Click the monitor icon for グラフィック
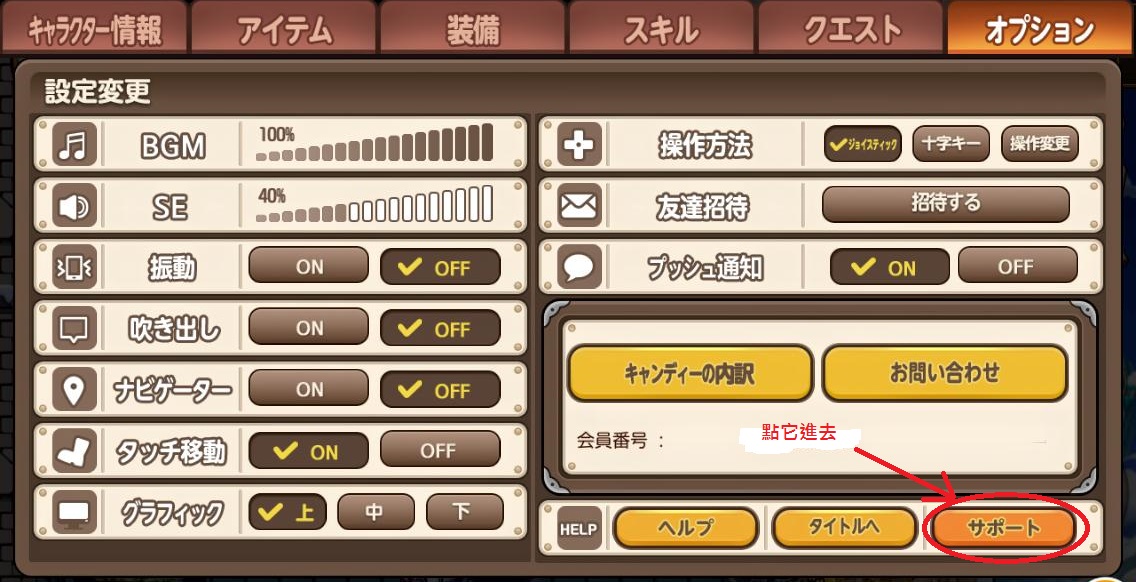 pyautogui.click(x=75, y=512)
